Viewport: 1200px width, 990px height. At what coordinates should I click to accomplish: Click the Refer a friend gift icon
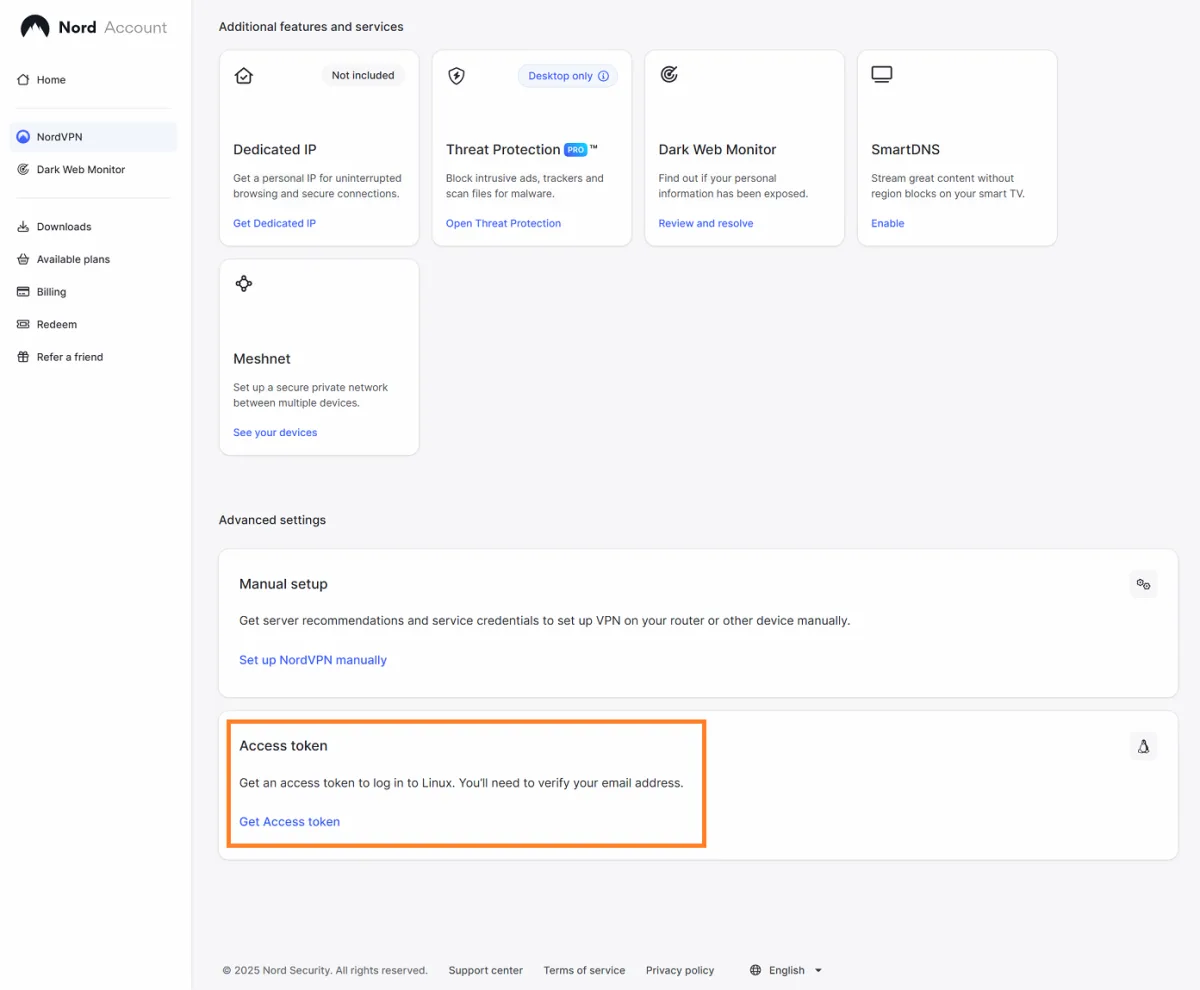[x=23, y=357]
